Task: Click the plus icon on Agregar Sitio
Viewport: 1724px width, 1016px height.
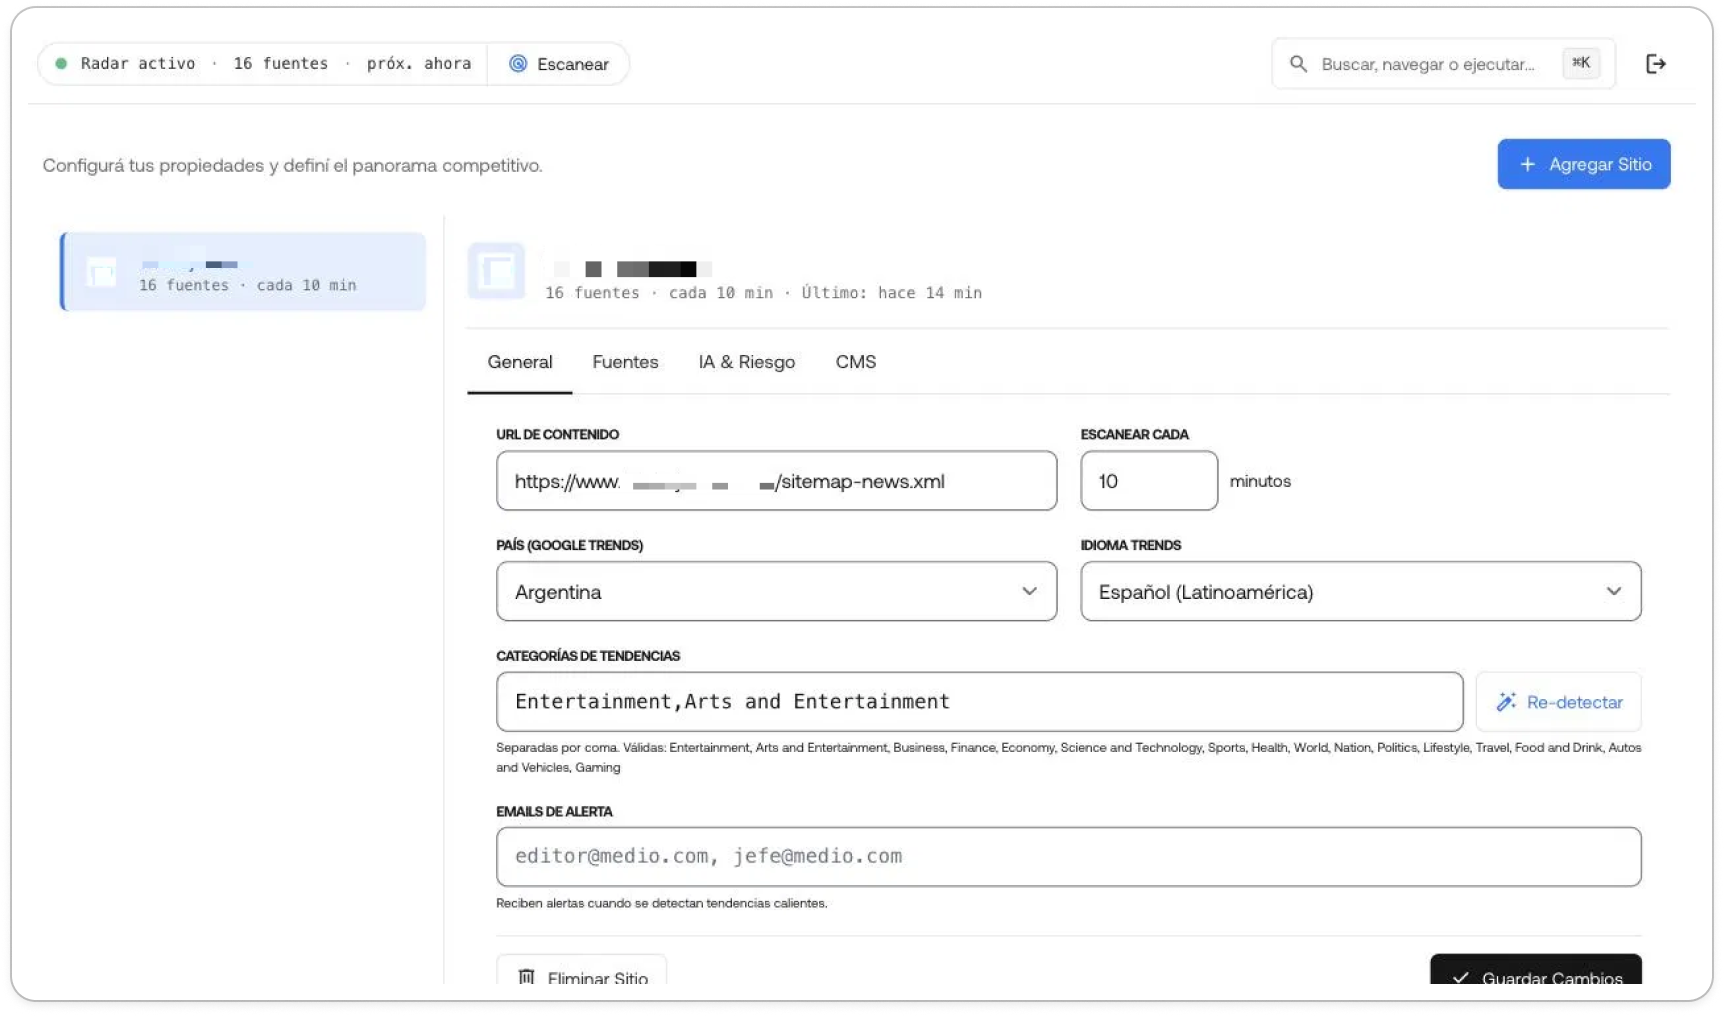Action: pos(1527,164)
